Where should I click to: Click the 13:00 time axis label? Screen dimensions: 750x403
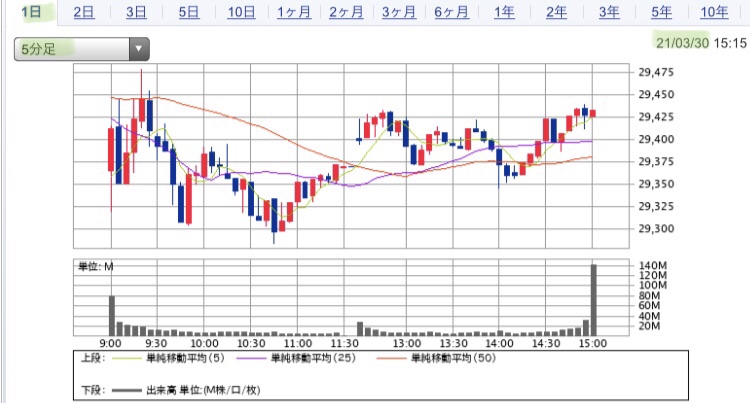[x=407, y=343]
